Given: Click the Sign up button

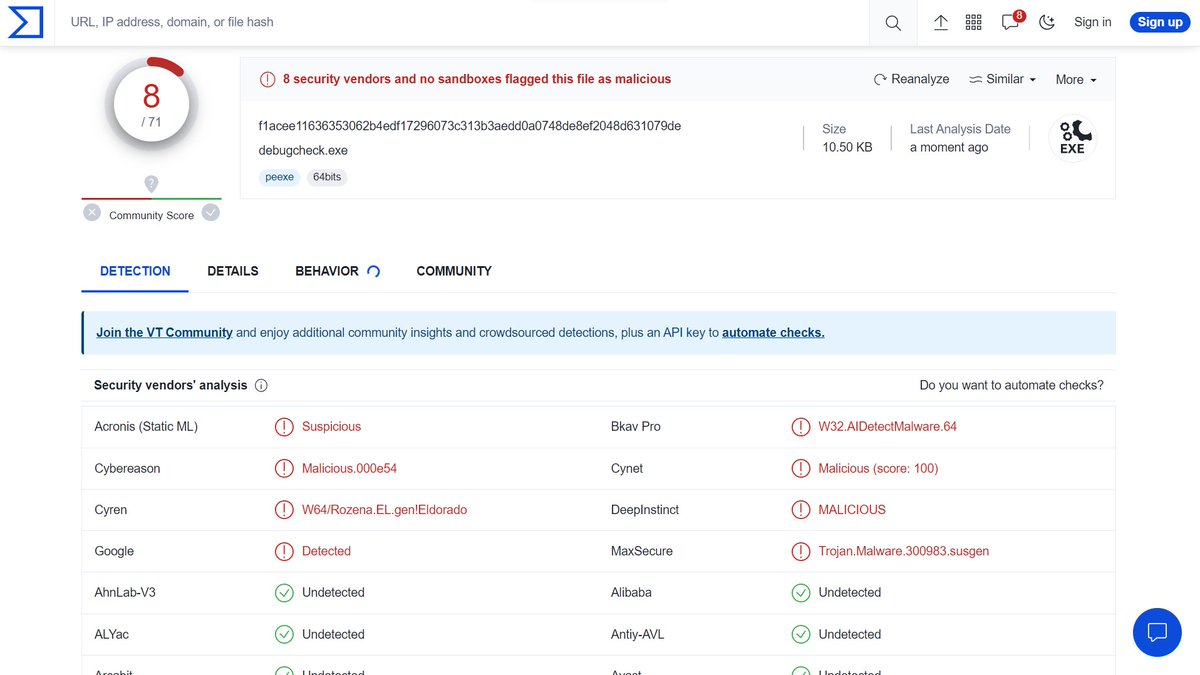Looking at the screenshot, I should pos(1160,22).
